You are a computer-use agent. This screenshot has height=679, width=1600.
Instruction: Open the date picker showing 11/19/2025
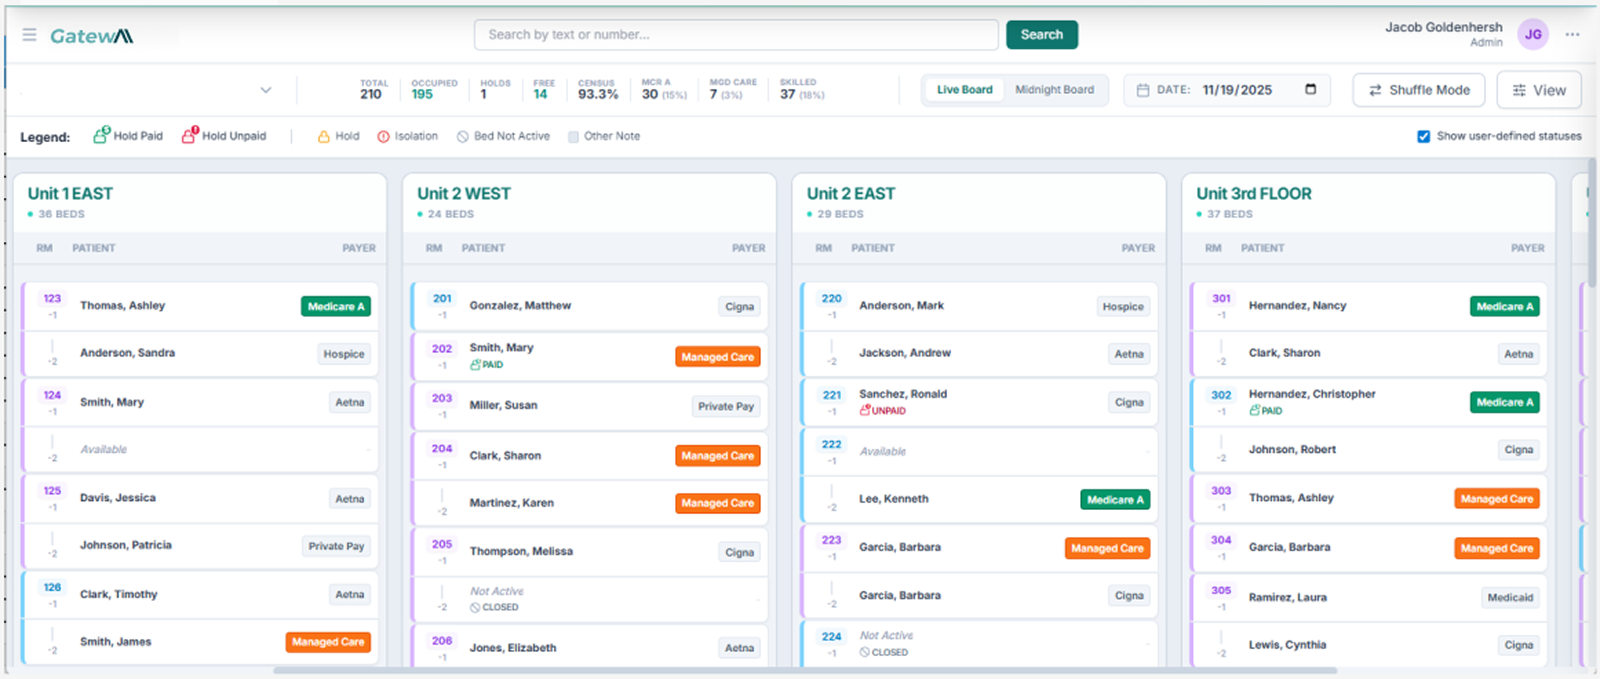pos(1237,90)
